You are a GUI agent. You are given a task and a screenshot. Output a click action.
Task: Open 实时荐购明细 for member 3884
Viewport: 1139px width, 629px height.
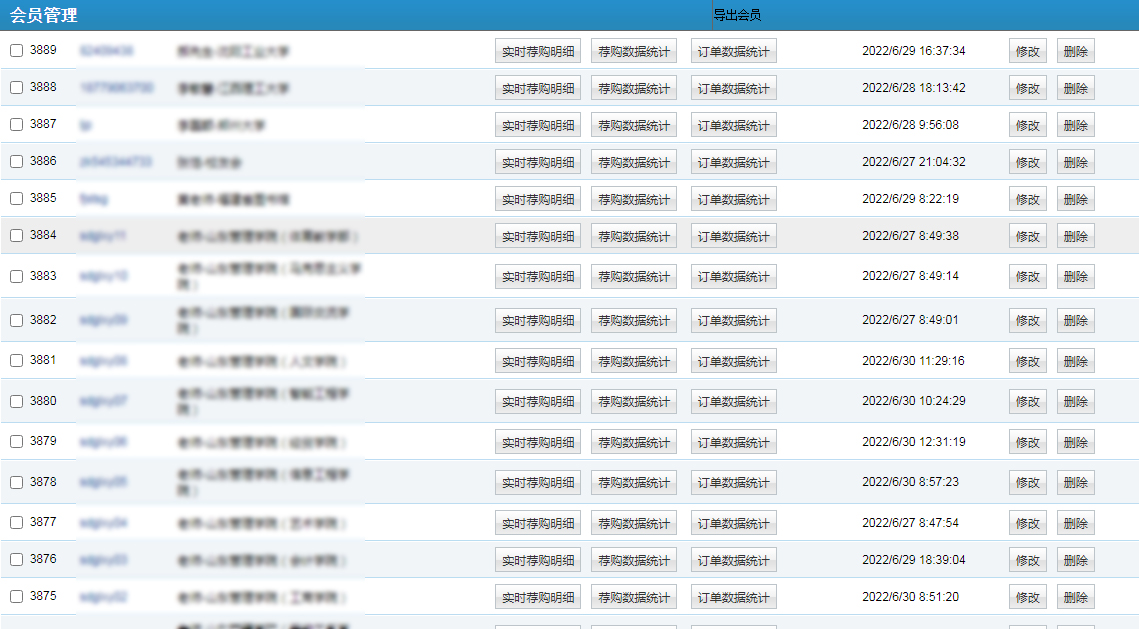tap(537, 236)
